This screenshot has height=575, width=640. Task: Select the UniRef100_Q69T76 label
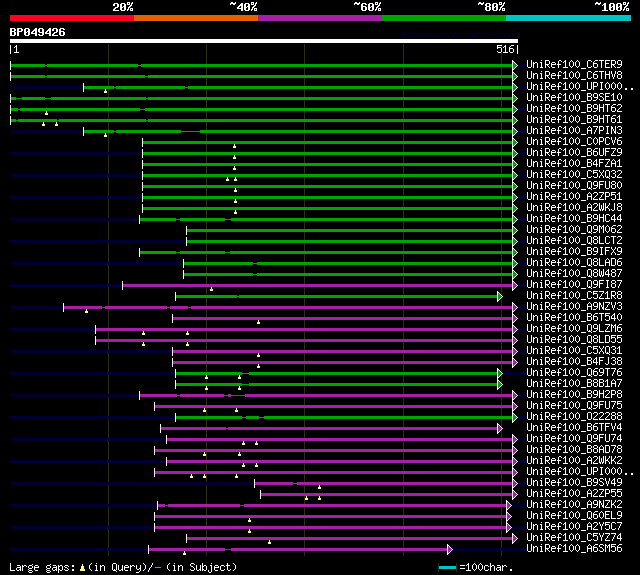[574, 373]
